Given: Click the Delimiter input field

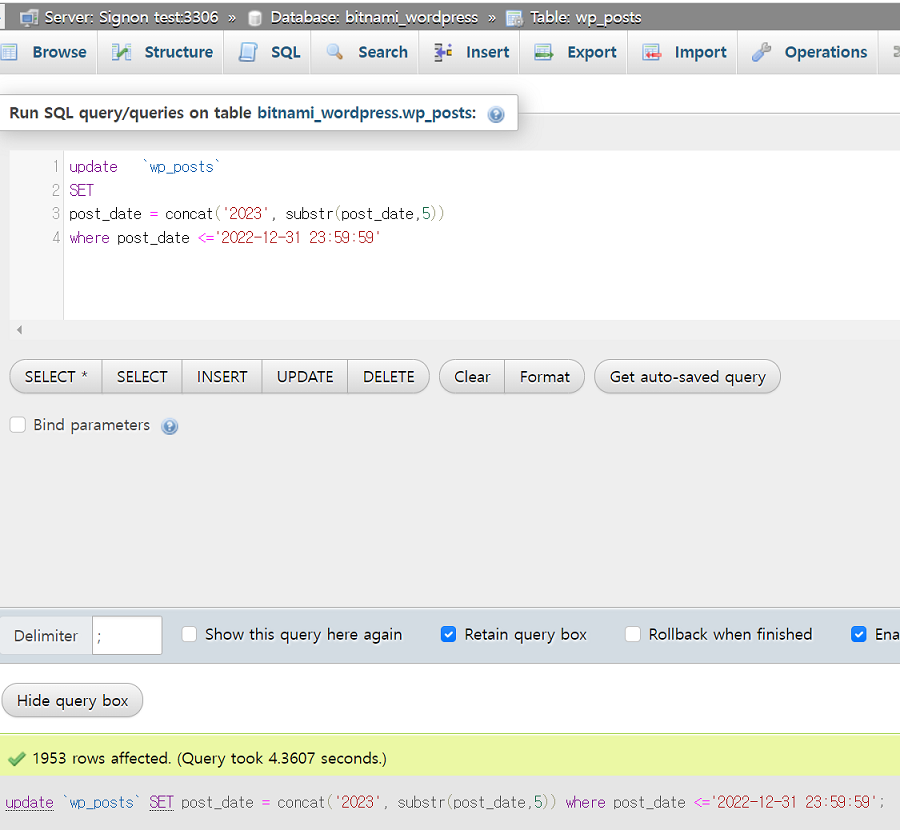Looking at the screenshot, I should [x=127, y=635].
